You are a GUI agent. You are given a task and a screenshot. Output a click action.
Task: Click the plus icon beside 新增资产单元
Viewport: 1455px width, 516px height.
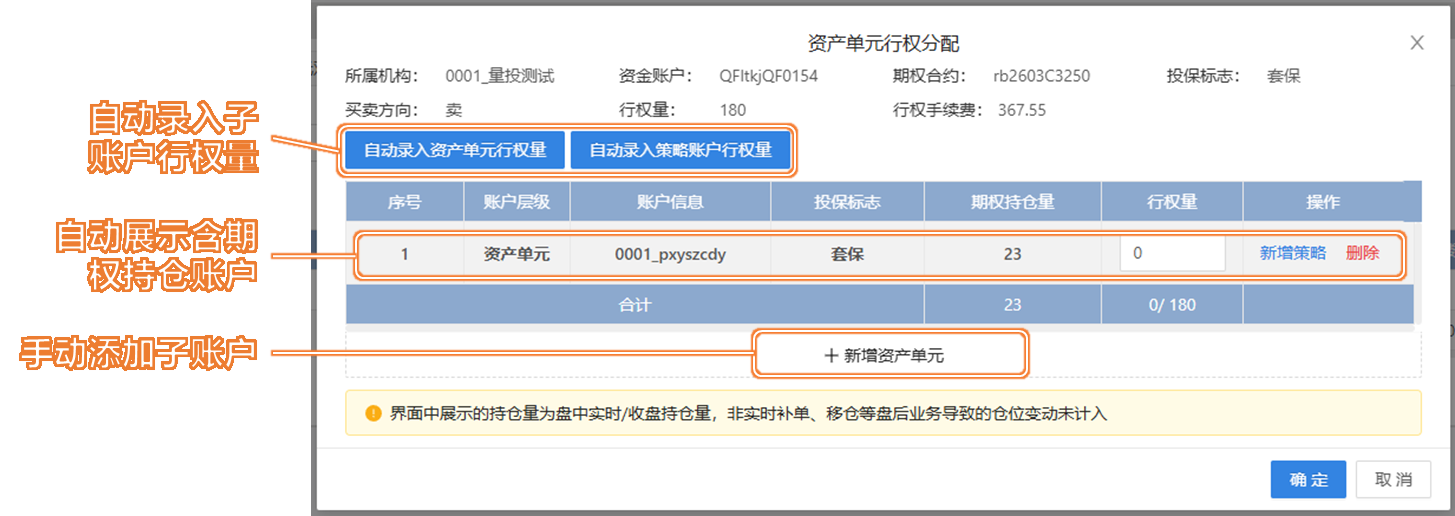[830, 355]
